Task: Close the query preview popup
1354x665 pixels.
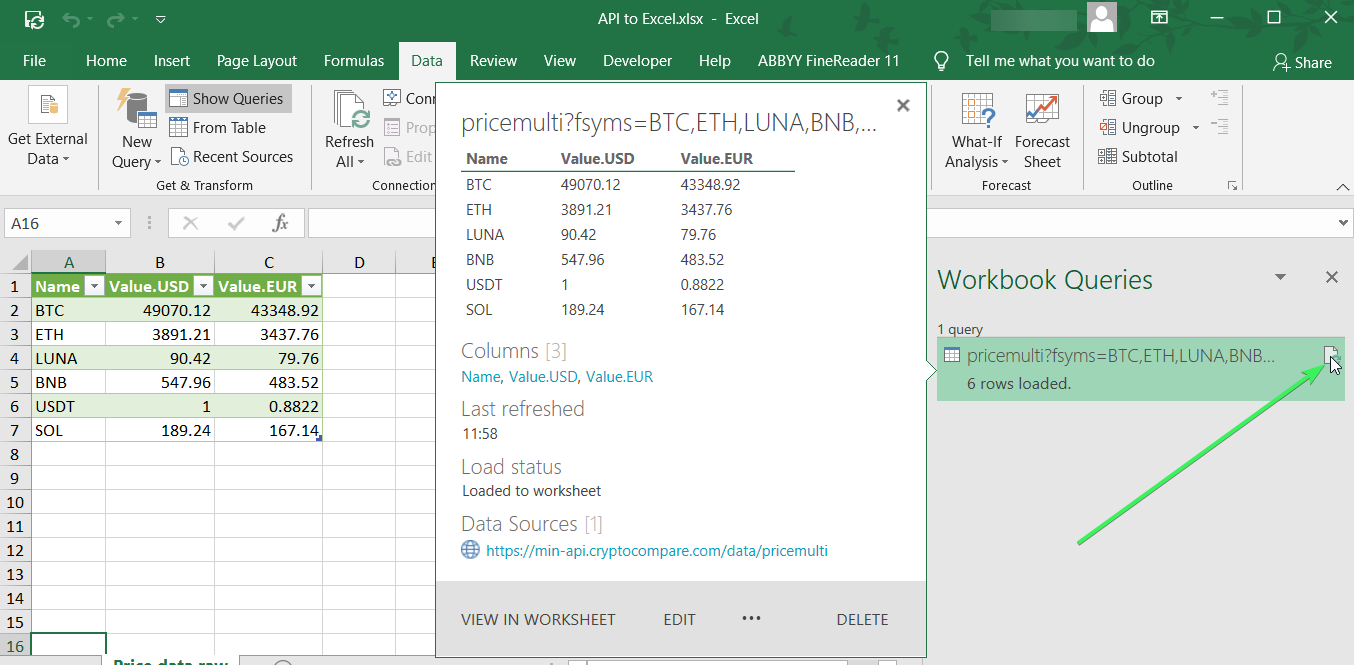Action: click(x=903, y=105)
